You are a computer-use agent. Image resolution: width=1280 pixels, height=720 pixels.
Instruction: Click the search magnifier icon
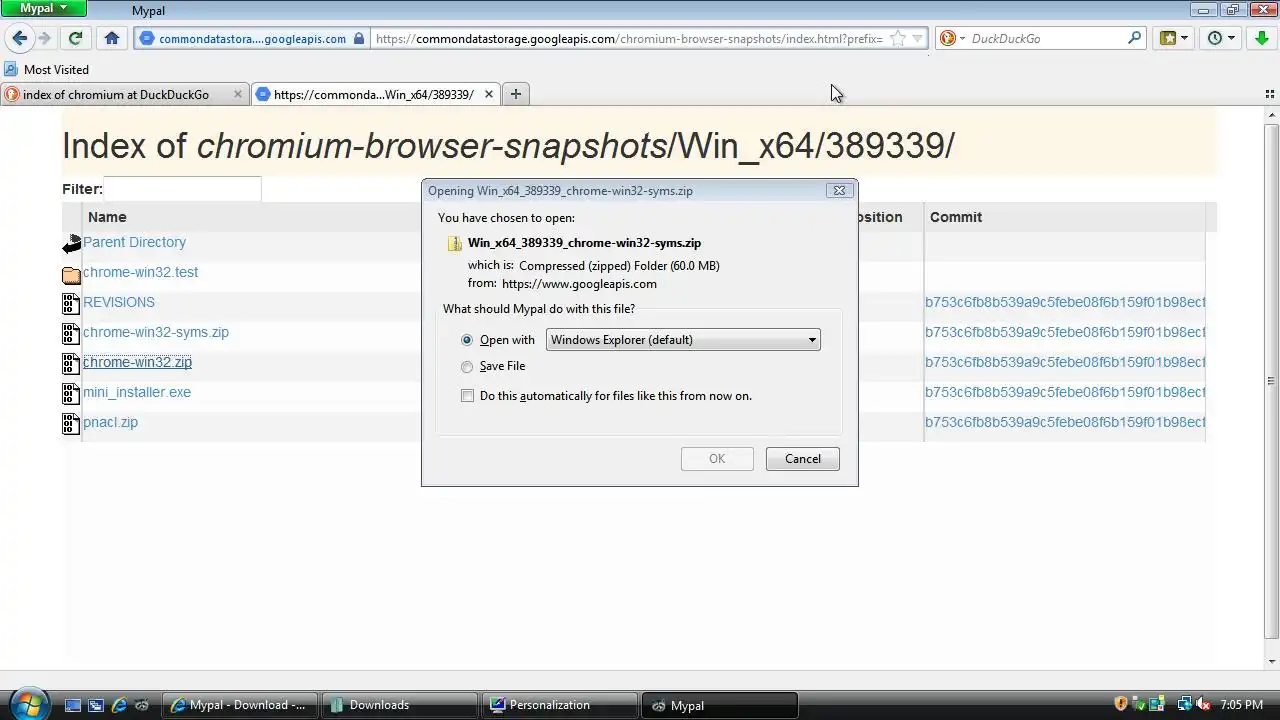[1134, 38]
